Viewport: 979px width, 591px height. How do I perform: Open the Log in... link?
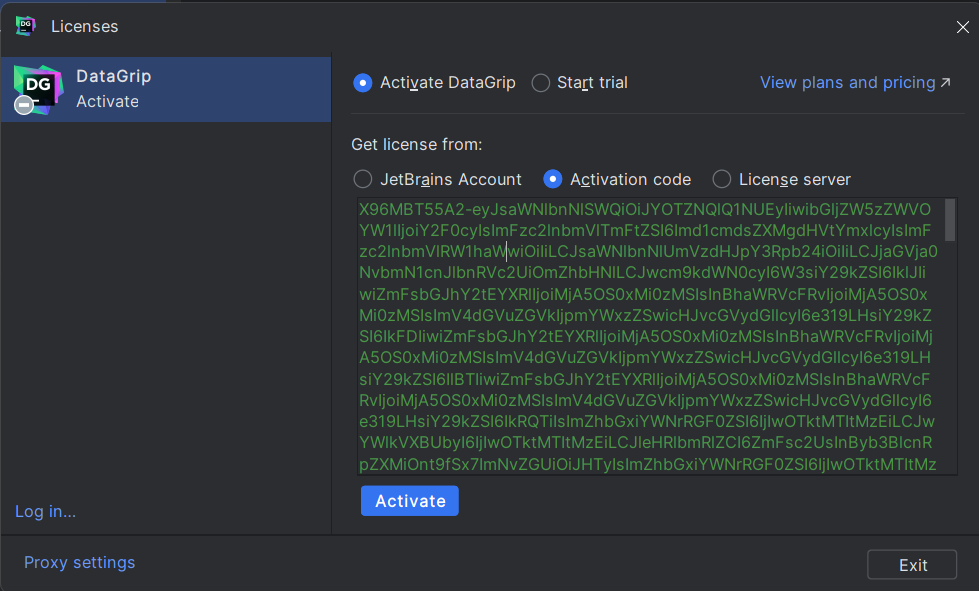click(x=46, y=512)
